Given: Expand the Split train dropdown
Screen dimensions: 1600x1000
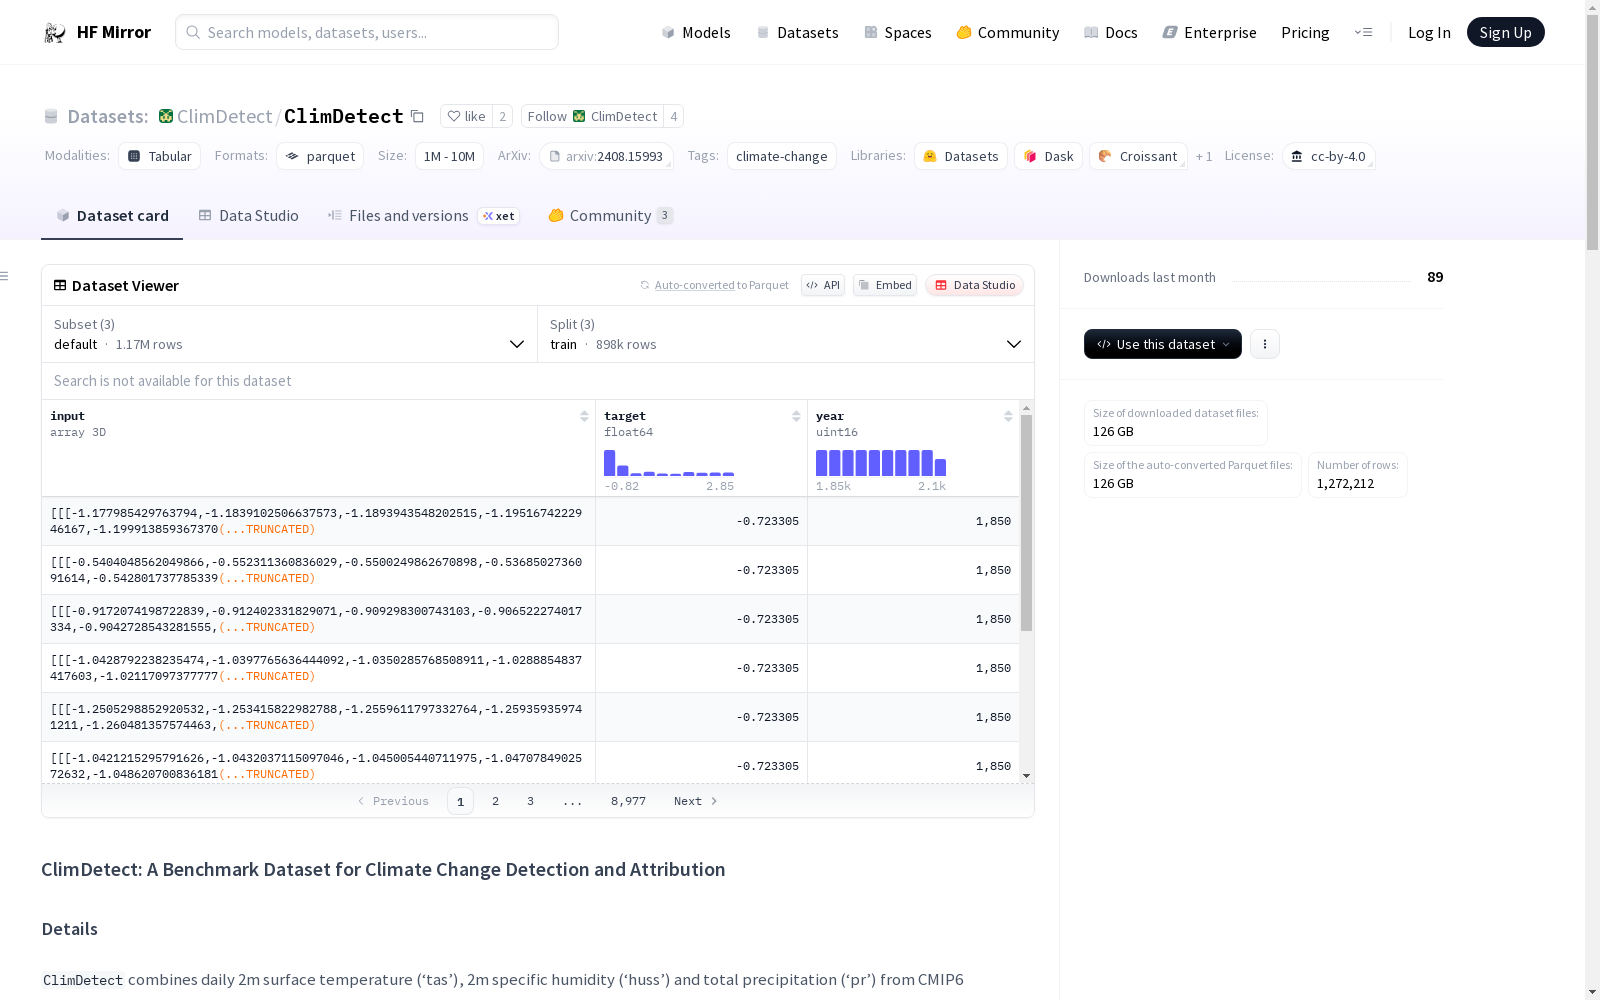Looking at the screenshot, I should tap(786, 334).
